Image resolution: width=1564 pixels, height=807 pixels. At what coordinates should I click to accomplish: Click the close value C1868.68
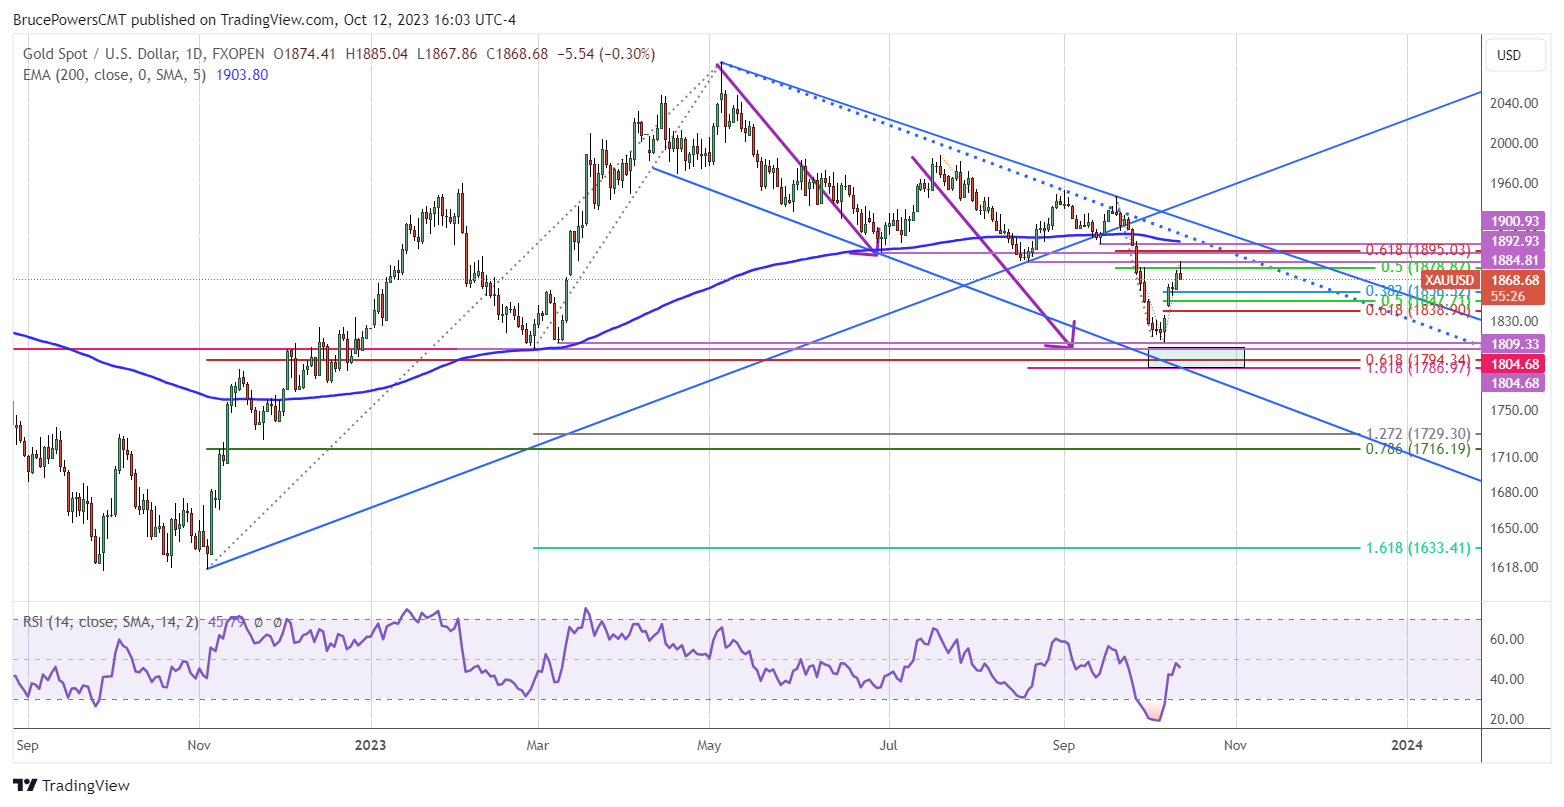coord(517,54)
